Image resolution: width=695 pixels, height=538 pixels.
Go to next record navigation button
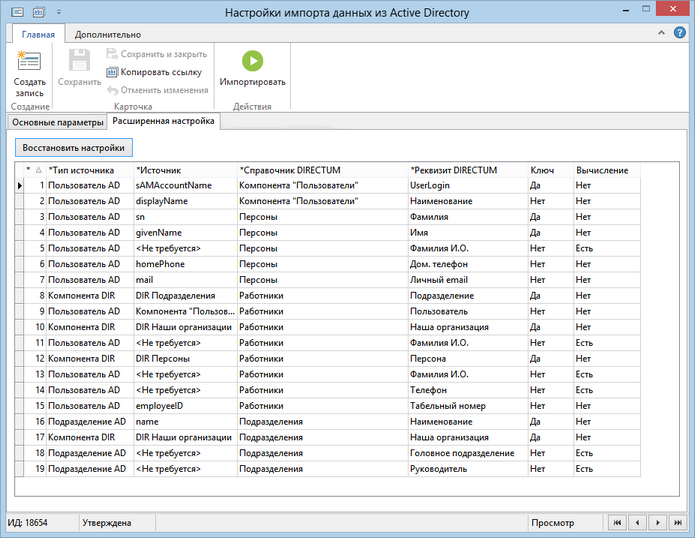(x=658, y=522)
